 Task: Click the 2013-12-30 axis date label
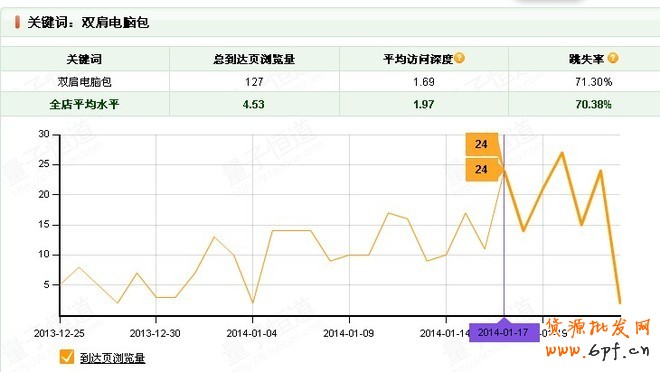[155, 333]
